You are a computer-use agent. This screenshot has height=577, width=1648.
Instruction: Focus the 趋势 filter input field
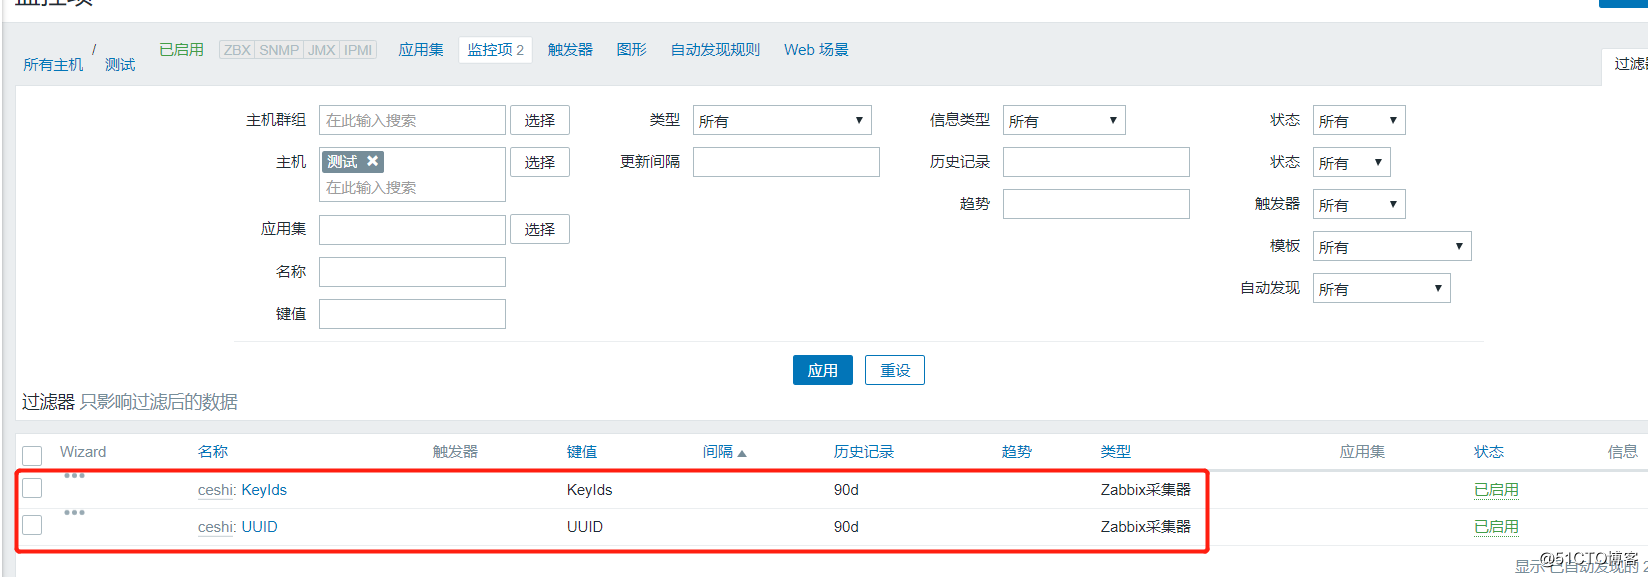(1096, 204)
